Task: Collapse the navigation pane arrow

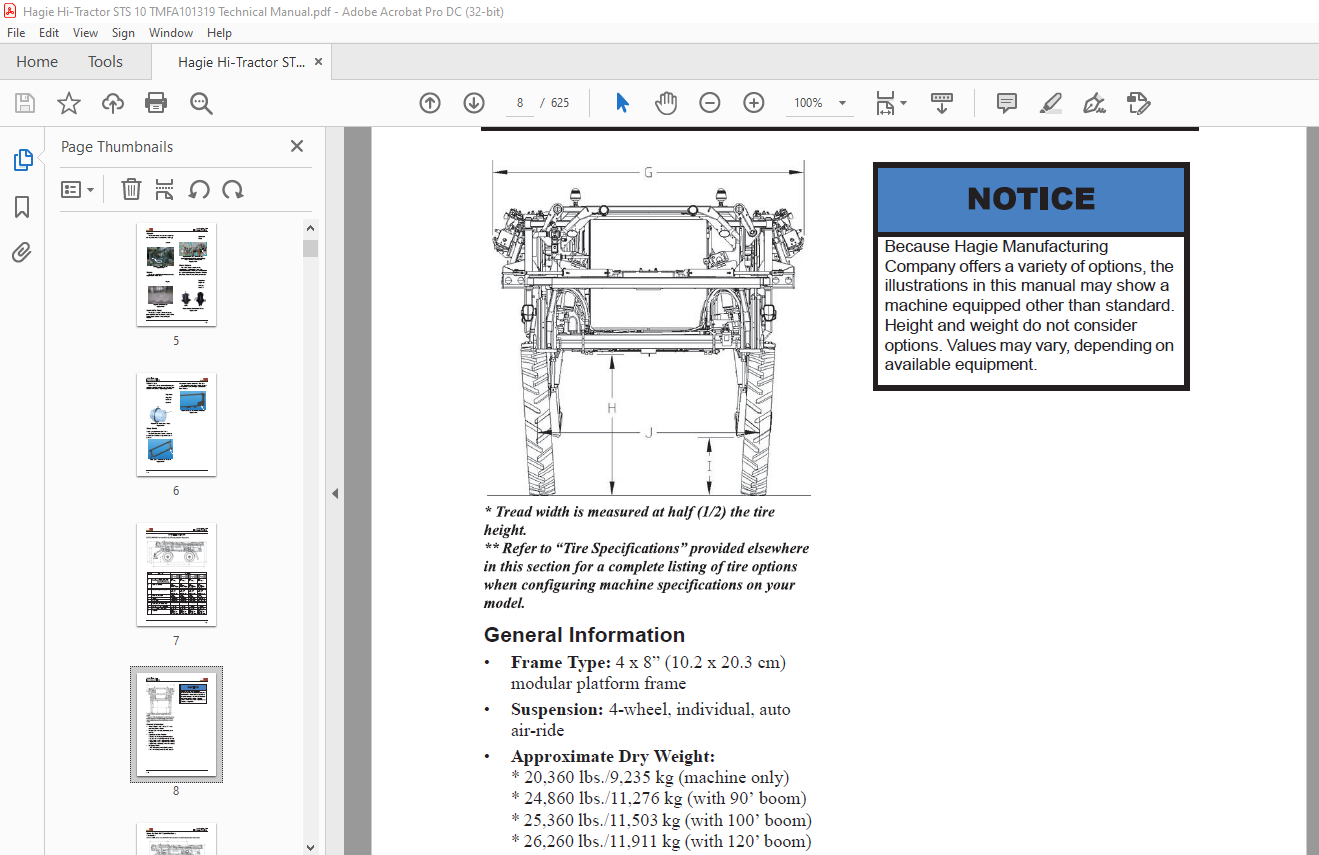Action: click(335, 493)
